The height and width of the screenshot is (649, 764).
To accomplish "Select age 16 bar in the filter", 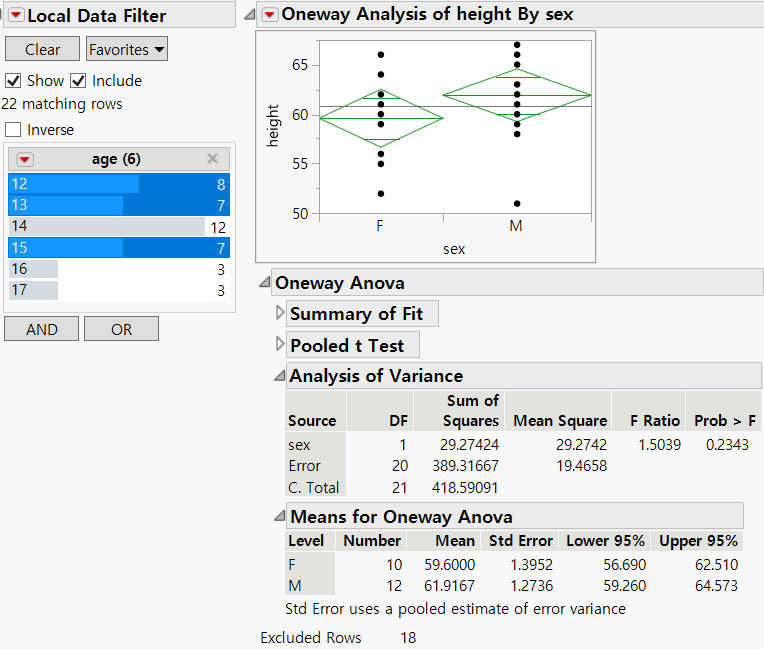I will click(33, 269).
